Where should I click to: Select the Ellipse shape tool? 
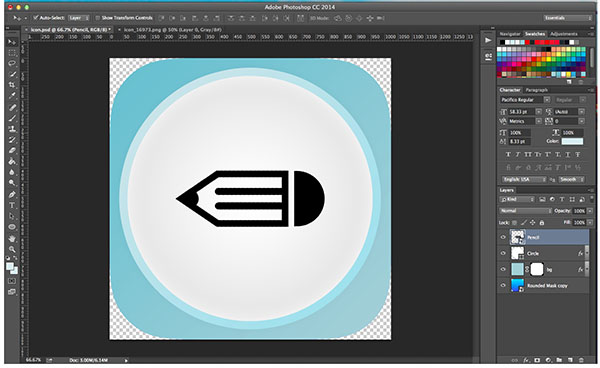[x=12, y=227]
